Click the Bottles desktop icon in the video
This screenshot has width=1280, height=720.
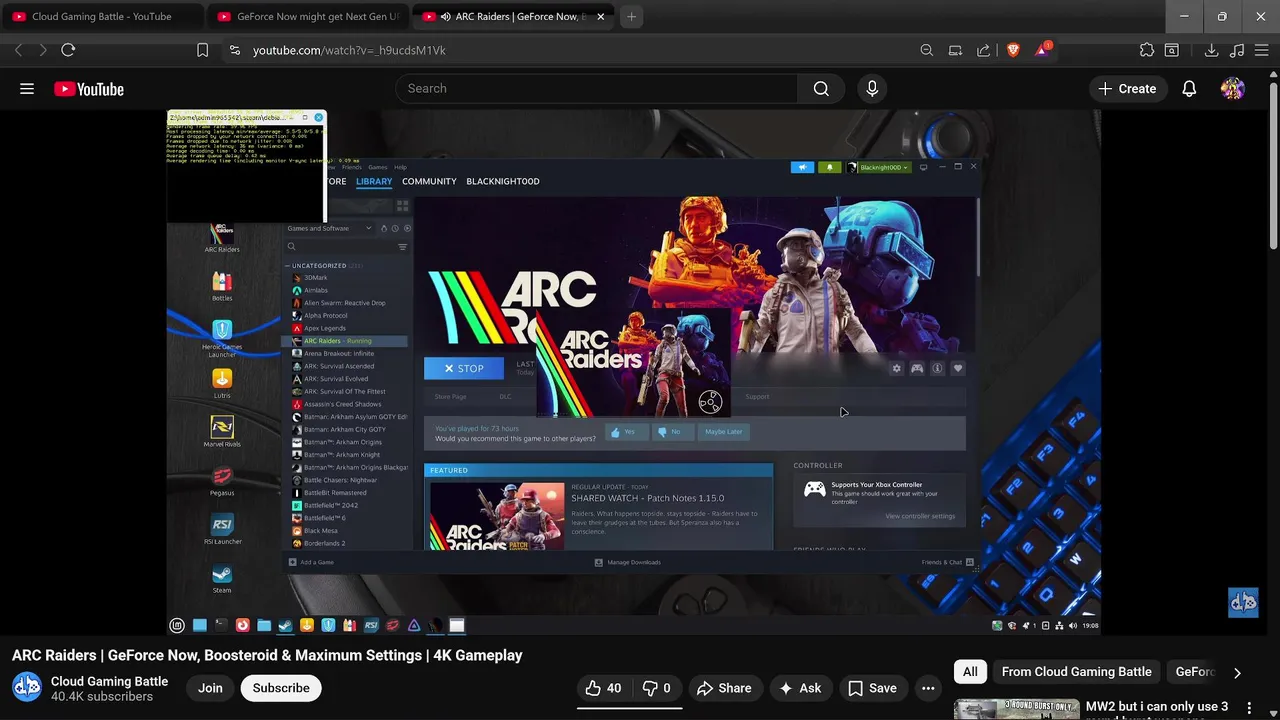[222, 287]
